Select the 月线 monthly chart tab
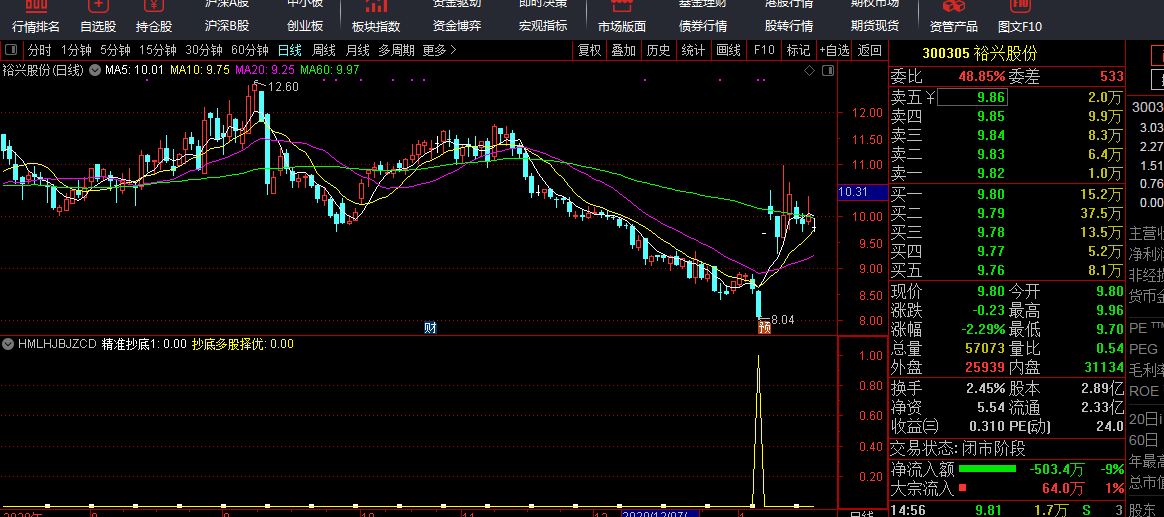Screen dimensions: 1164x517 [358, 51]
